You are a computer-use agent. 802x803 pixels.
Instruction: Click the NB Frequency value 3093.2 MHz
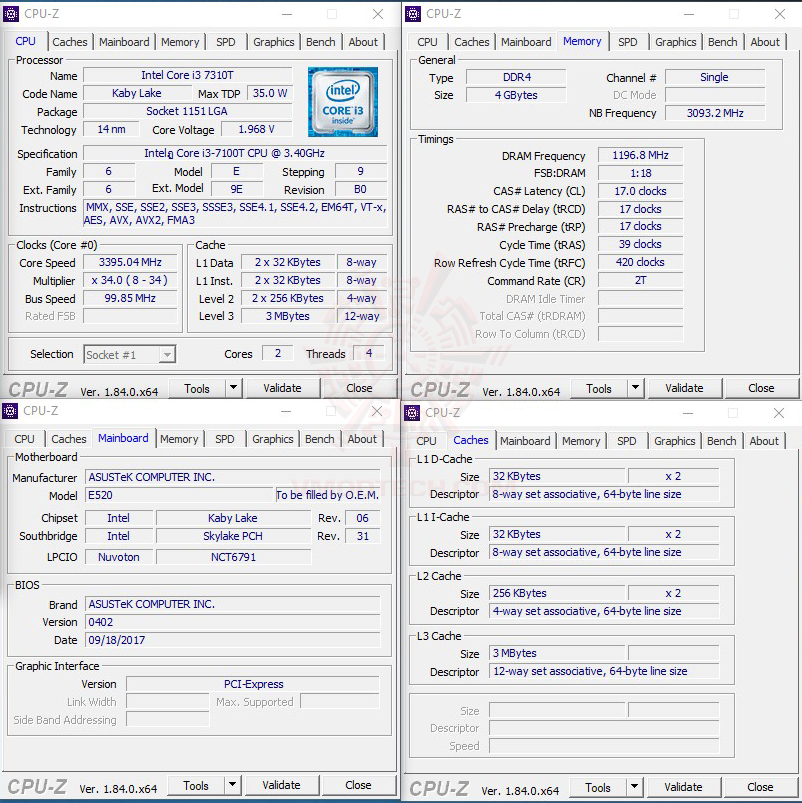tap(715, 113)
